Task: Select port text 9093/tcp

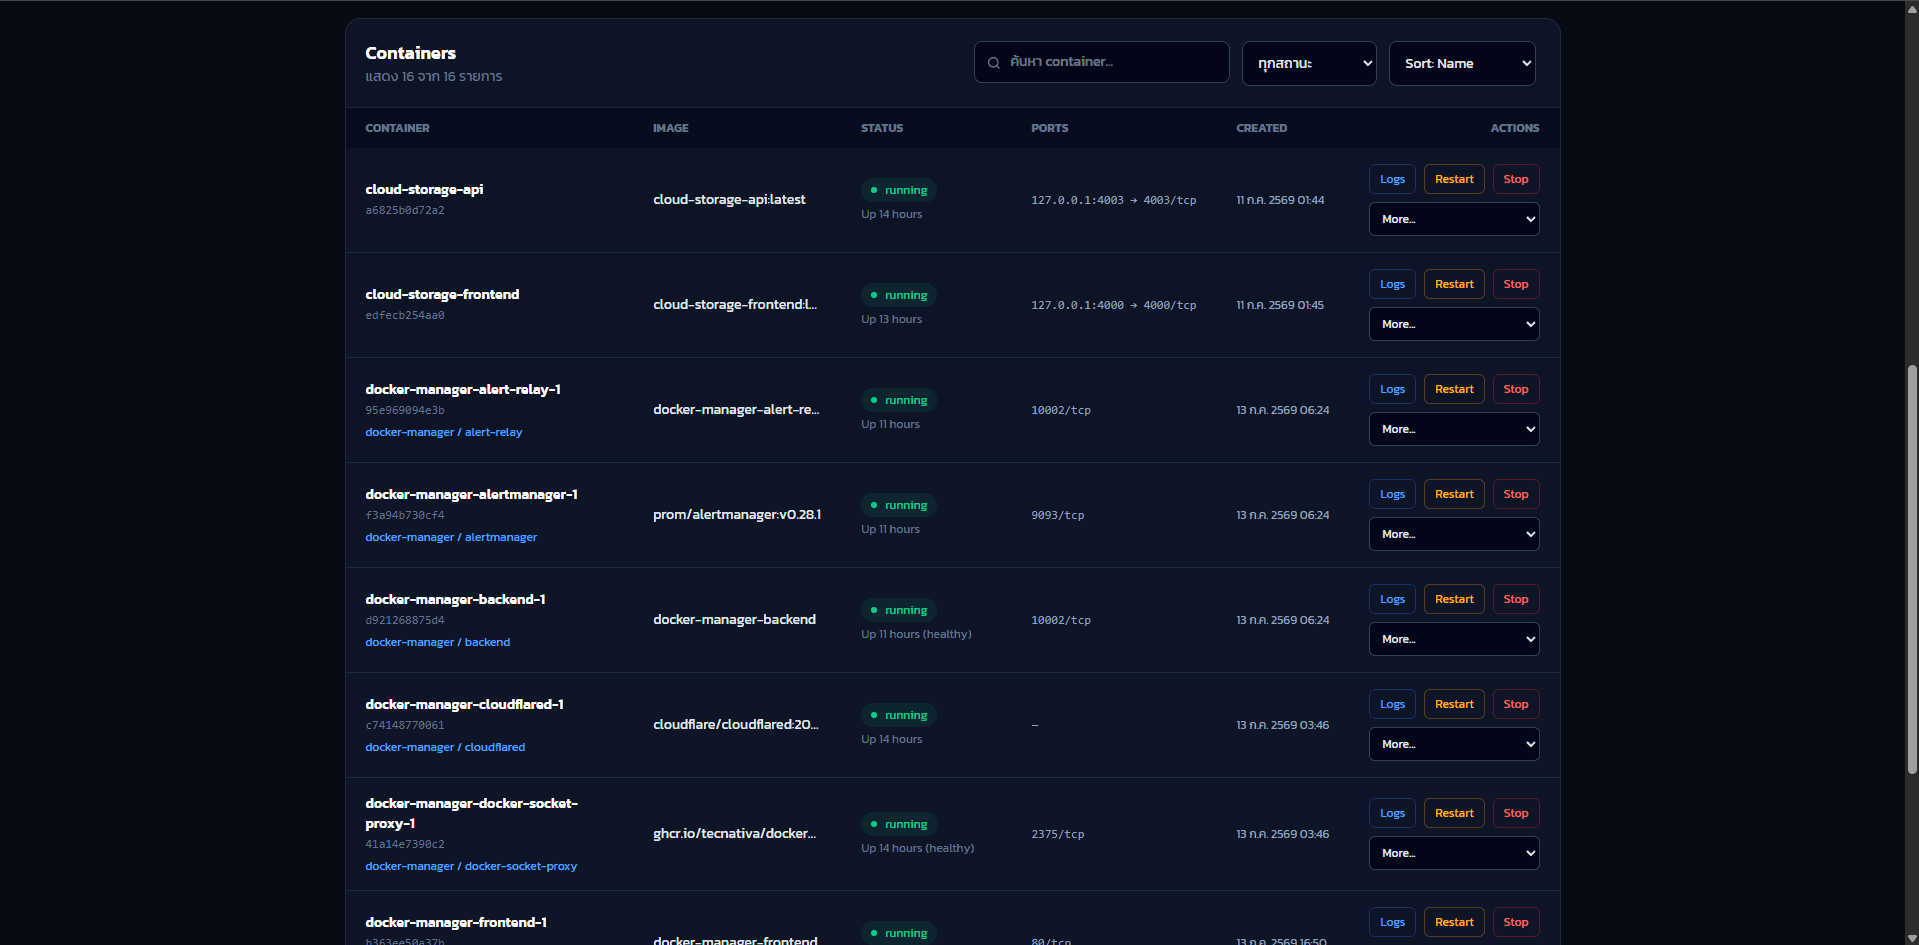Action: point(1058,515)
